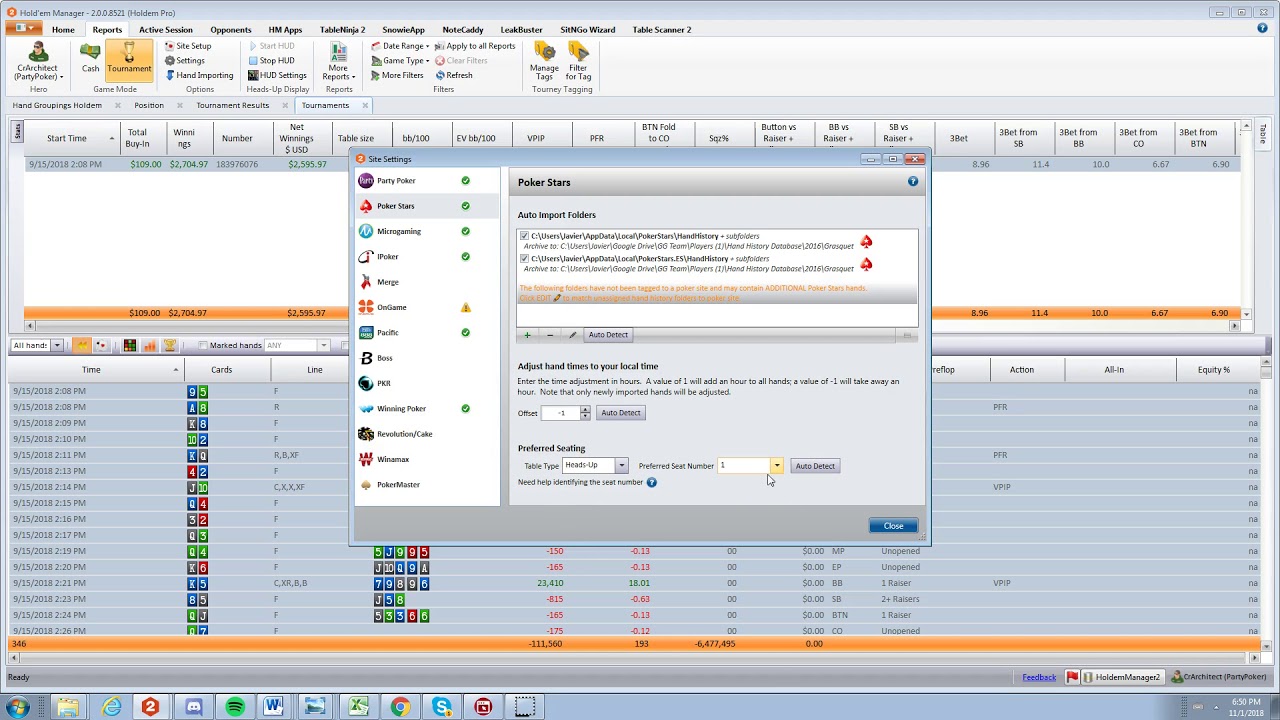Image resolution: width=1280 pixels, height=720 pixels.
Task: Open Skype from the taskbar
Action: click(x=442, y=707)
